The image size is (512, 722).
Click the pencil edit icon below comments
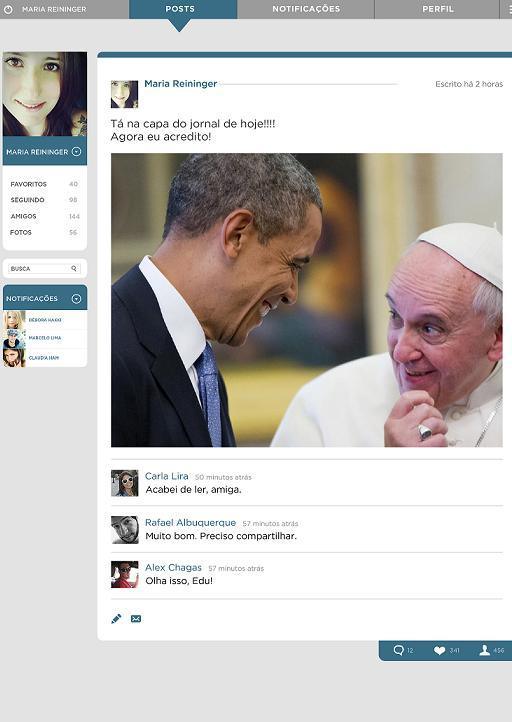pos(116,618)
